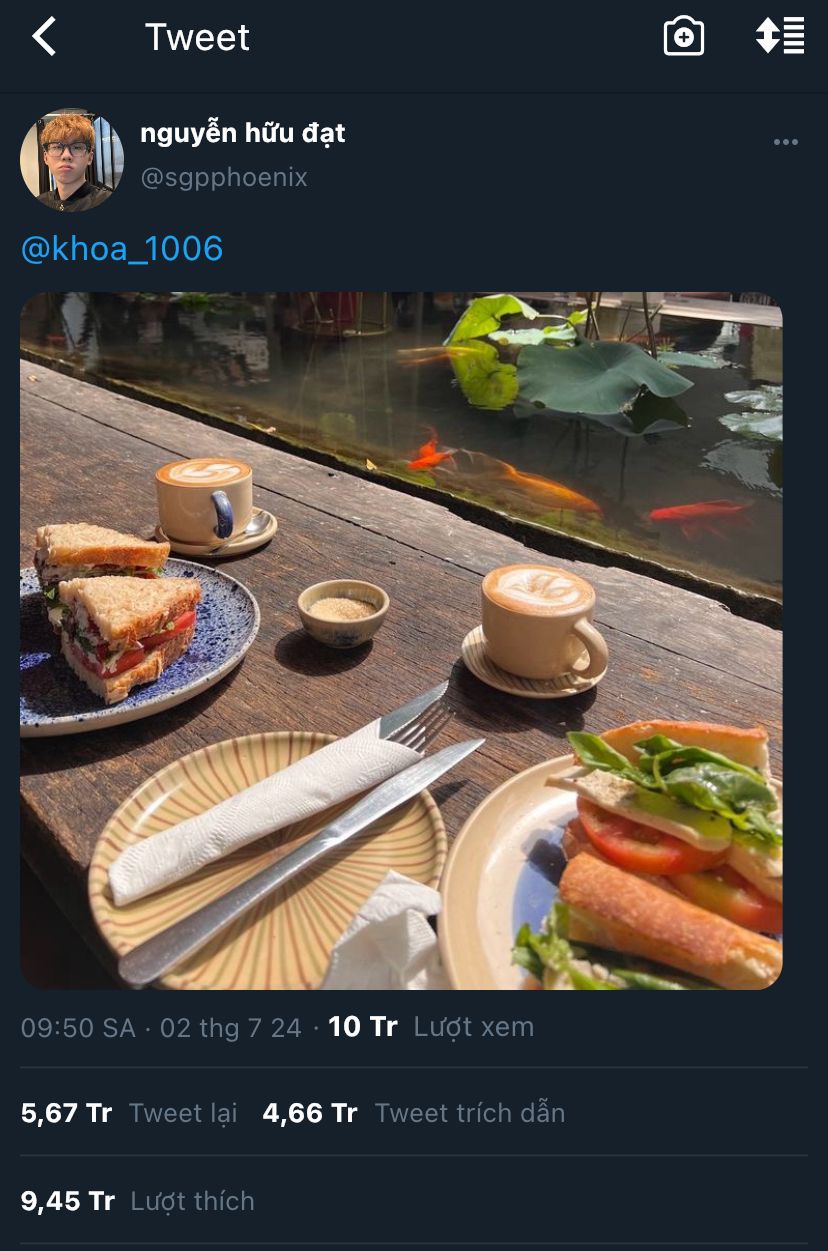
Task: Tap the Lượt xem label
Action: pyautogui.click(x=474, y=1027)
